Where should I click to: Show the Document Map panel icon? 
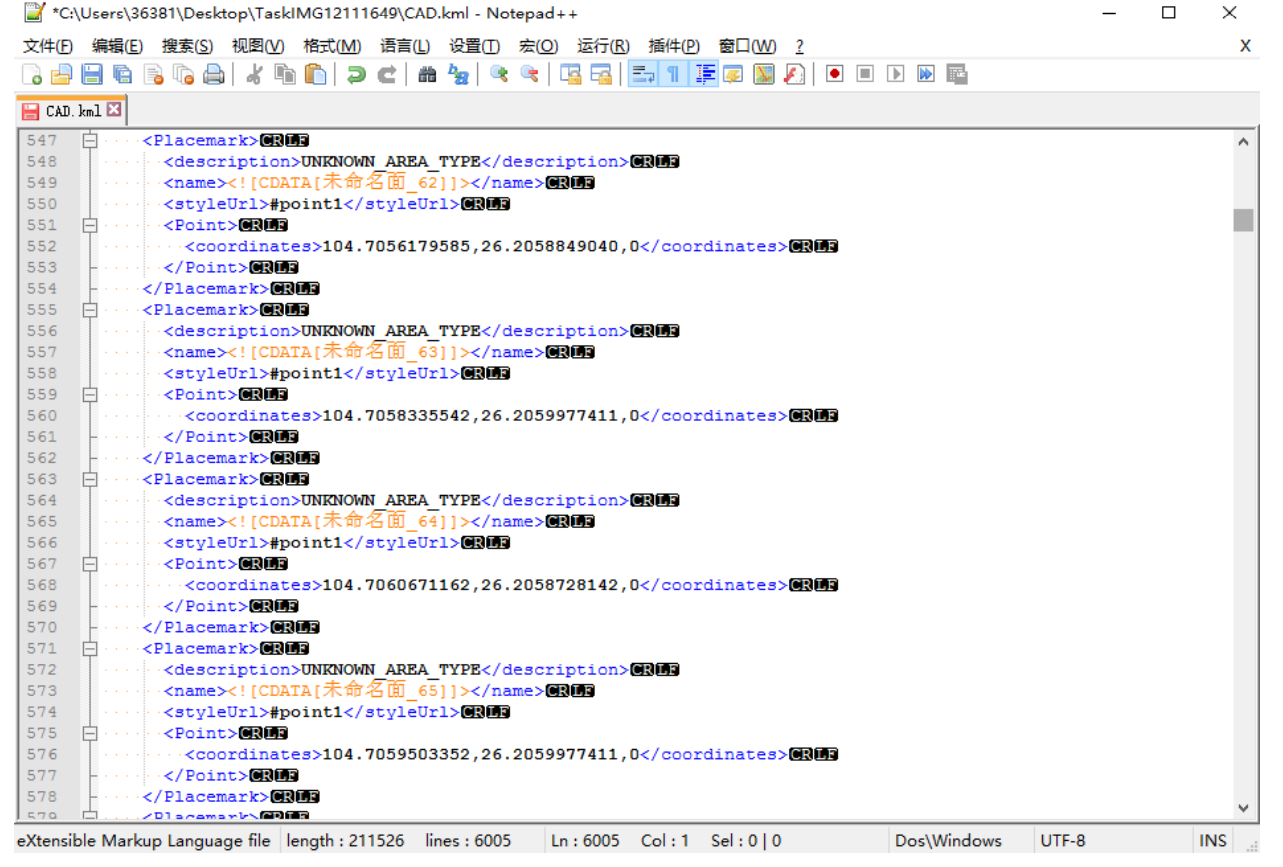[x=764, y=74]
